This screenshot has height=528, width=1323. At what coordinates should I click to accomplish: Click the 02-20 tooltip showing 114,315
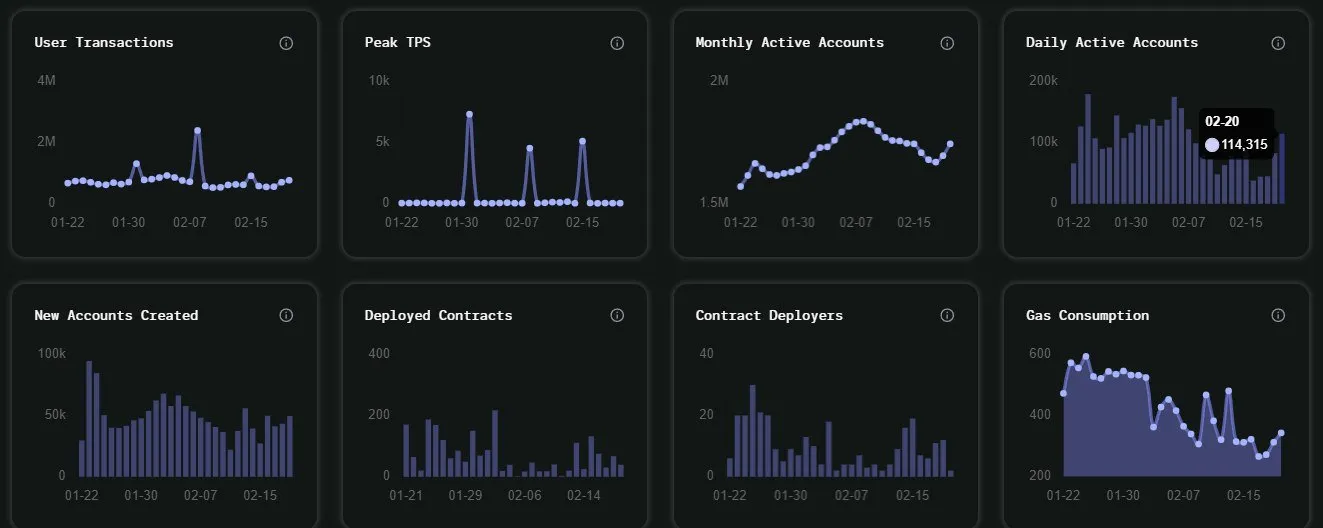click(1236, 134)
